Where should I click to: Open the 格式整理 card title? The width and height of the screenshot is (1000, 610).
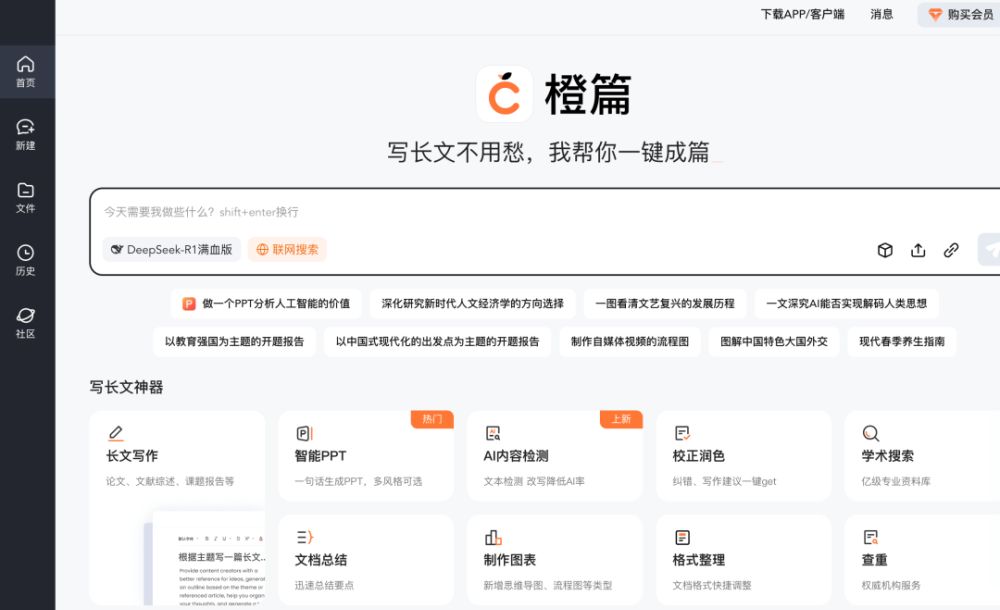(698, 560)
